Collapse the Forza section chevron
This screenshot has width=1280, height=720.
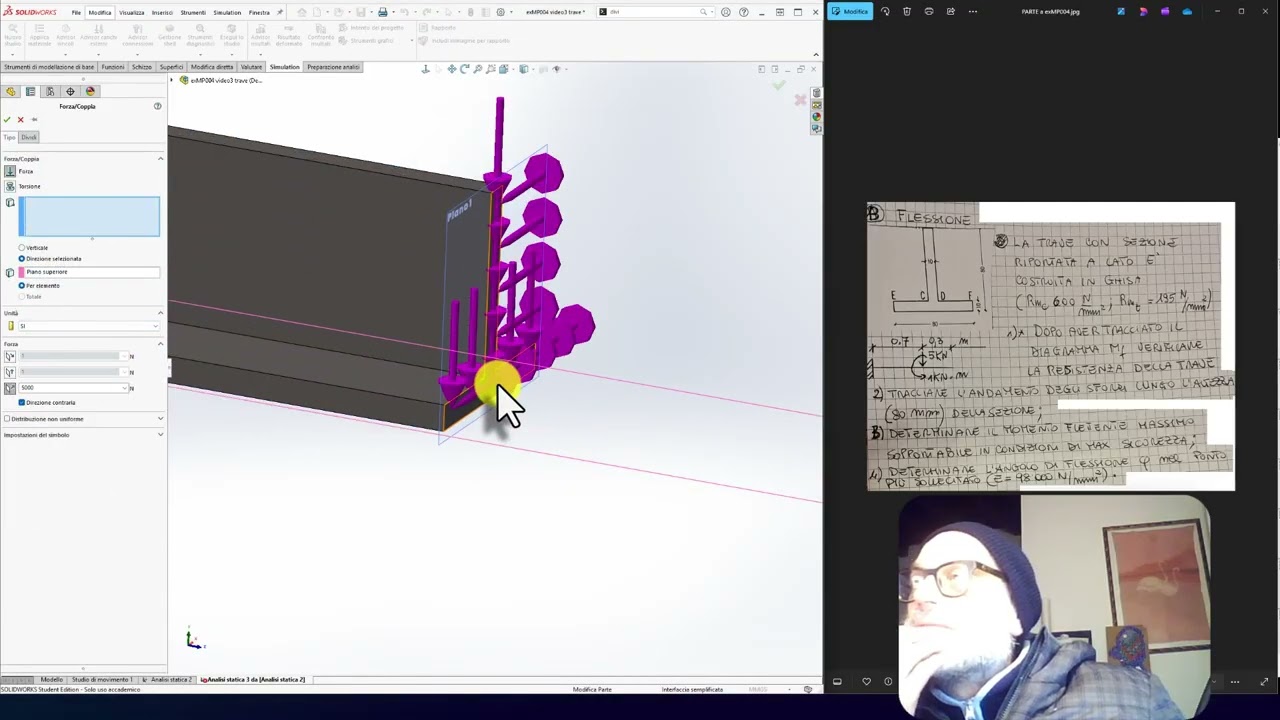[x=160, y=344]
